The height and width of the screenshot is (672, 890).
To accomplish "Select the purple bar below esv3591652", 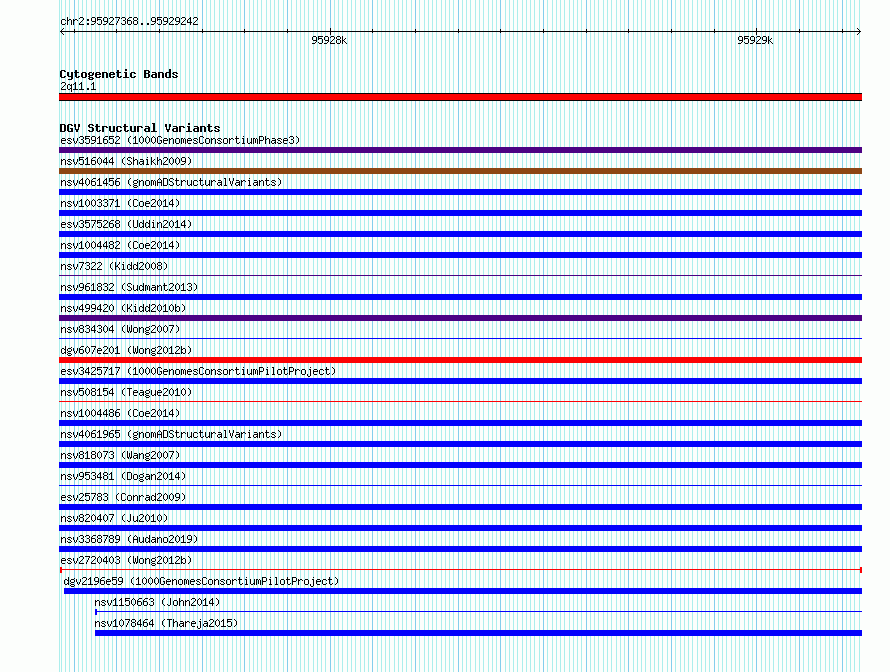I will (460, 150).
